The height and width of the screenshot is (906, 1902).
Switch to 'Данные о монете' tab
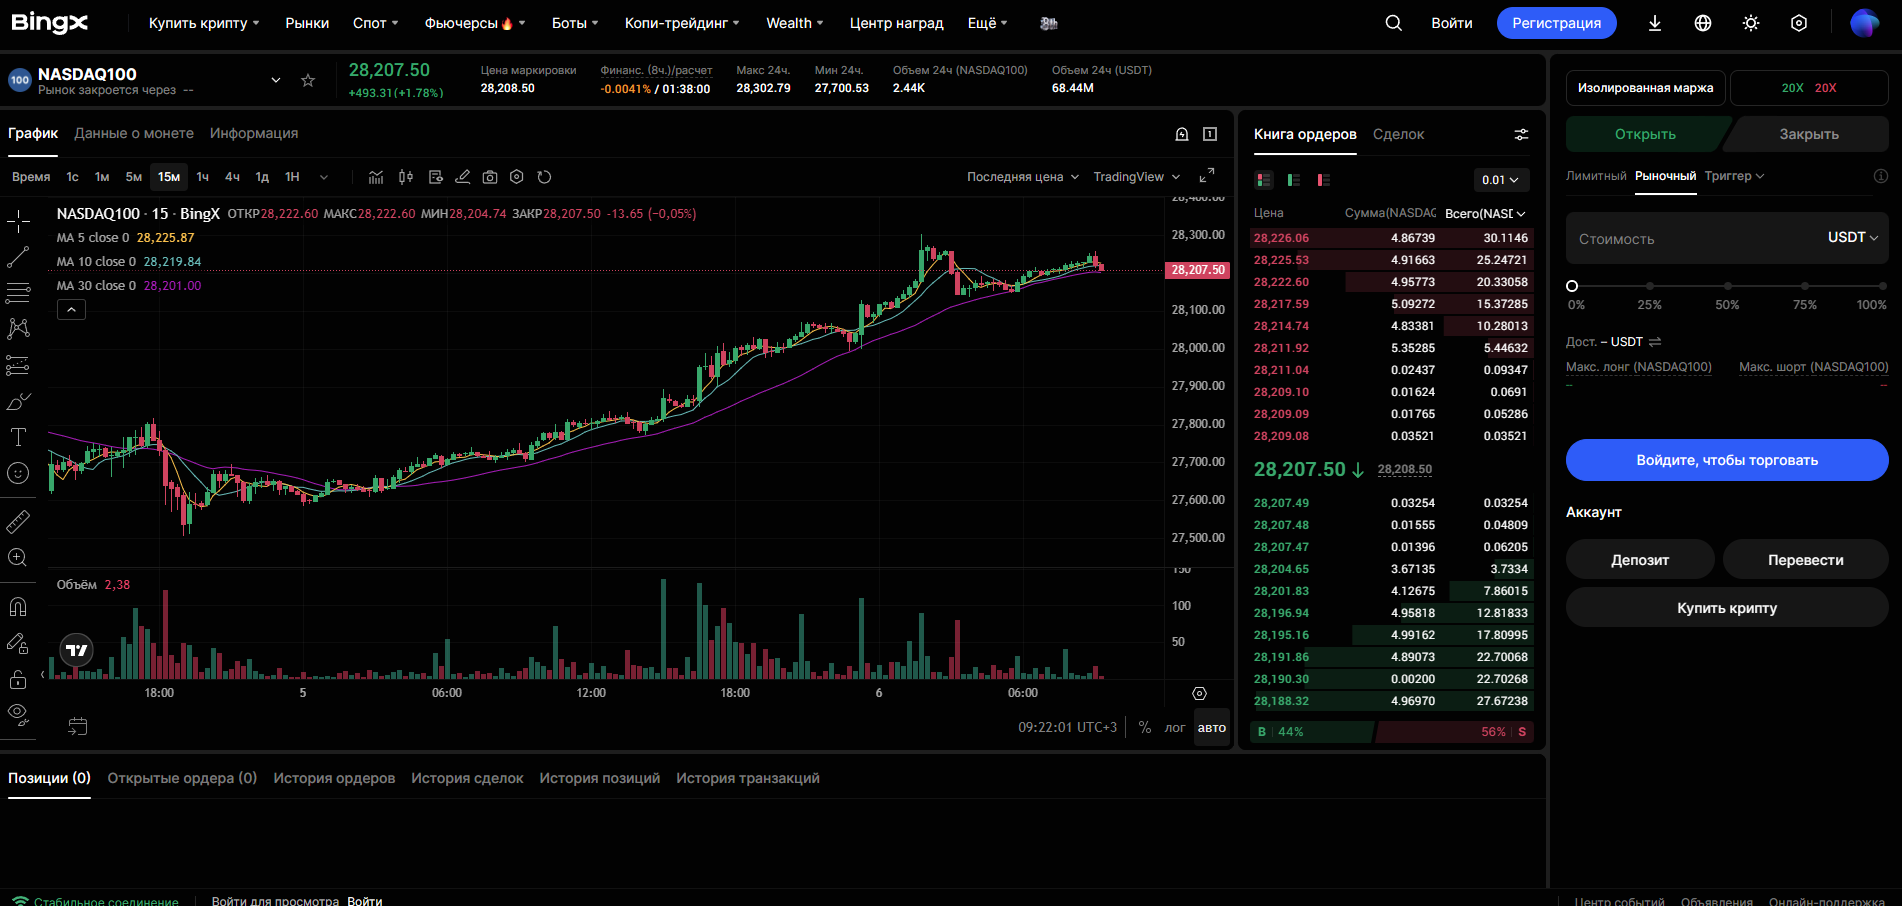(x=134, y=133)
